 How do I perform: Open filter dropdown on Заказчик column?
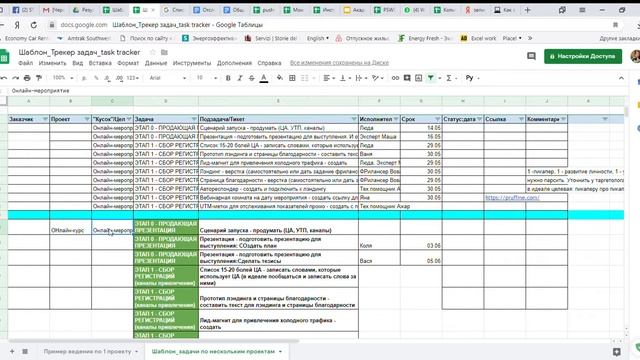(x=45, y=119)
